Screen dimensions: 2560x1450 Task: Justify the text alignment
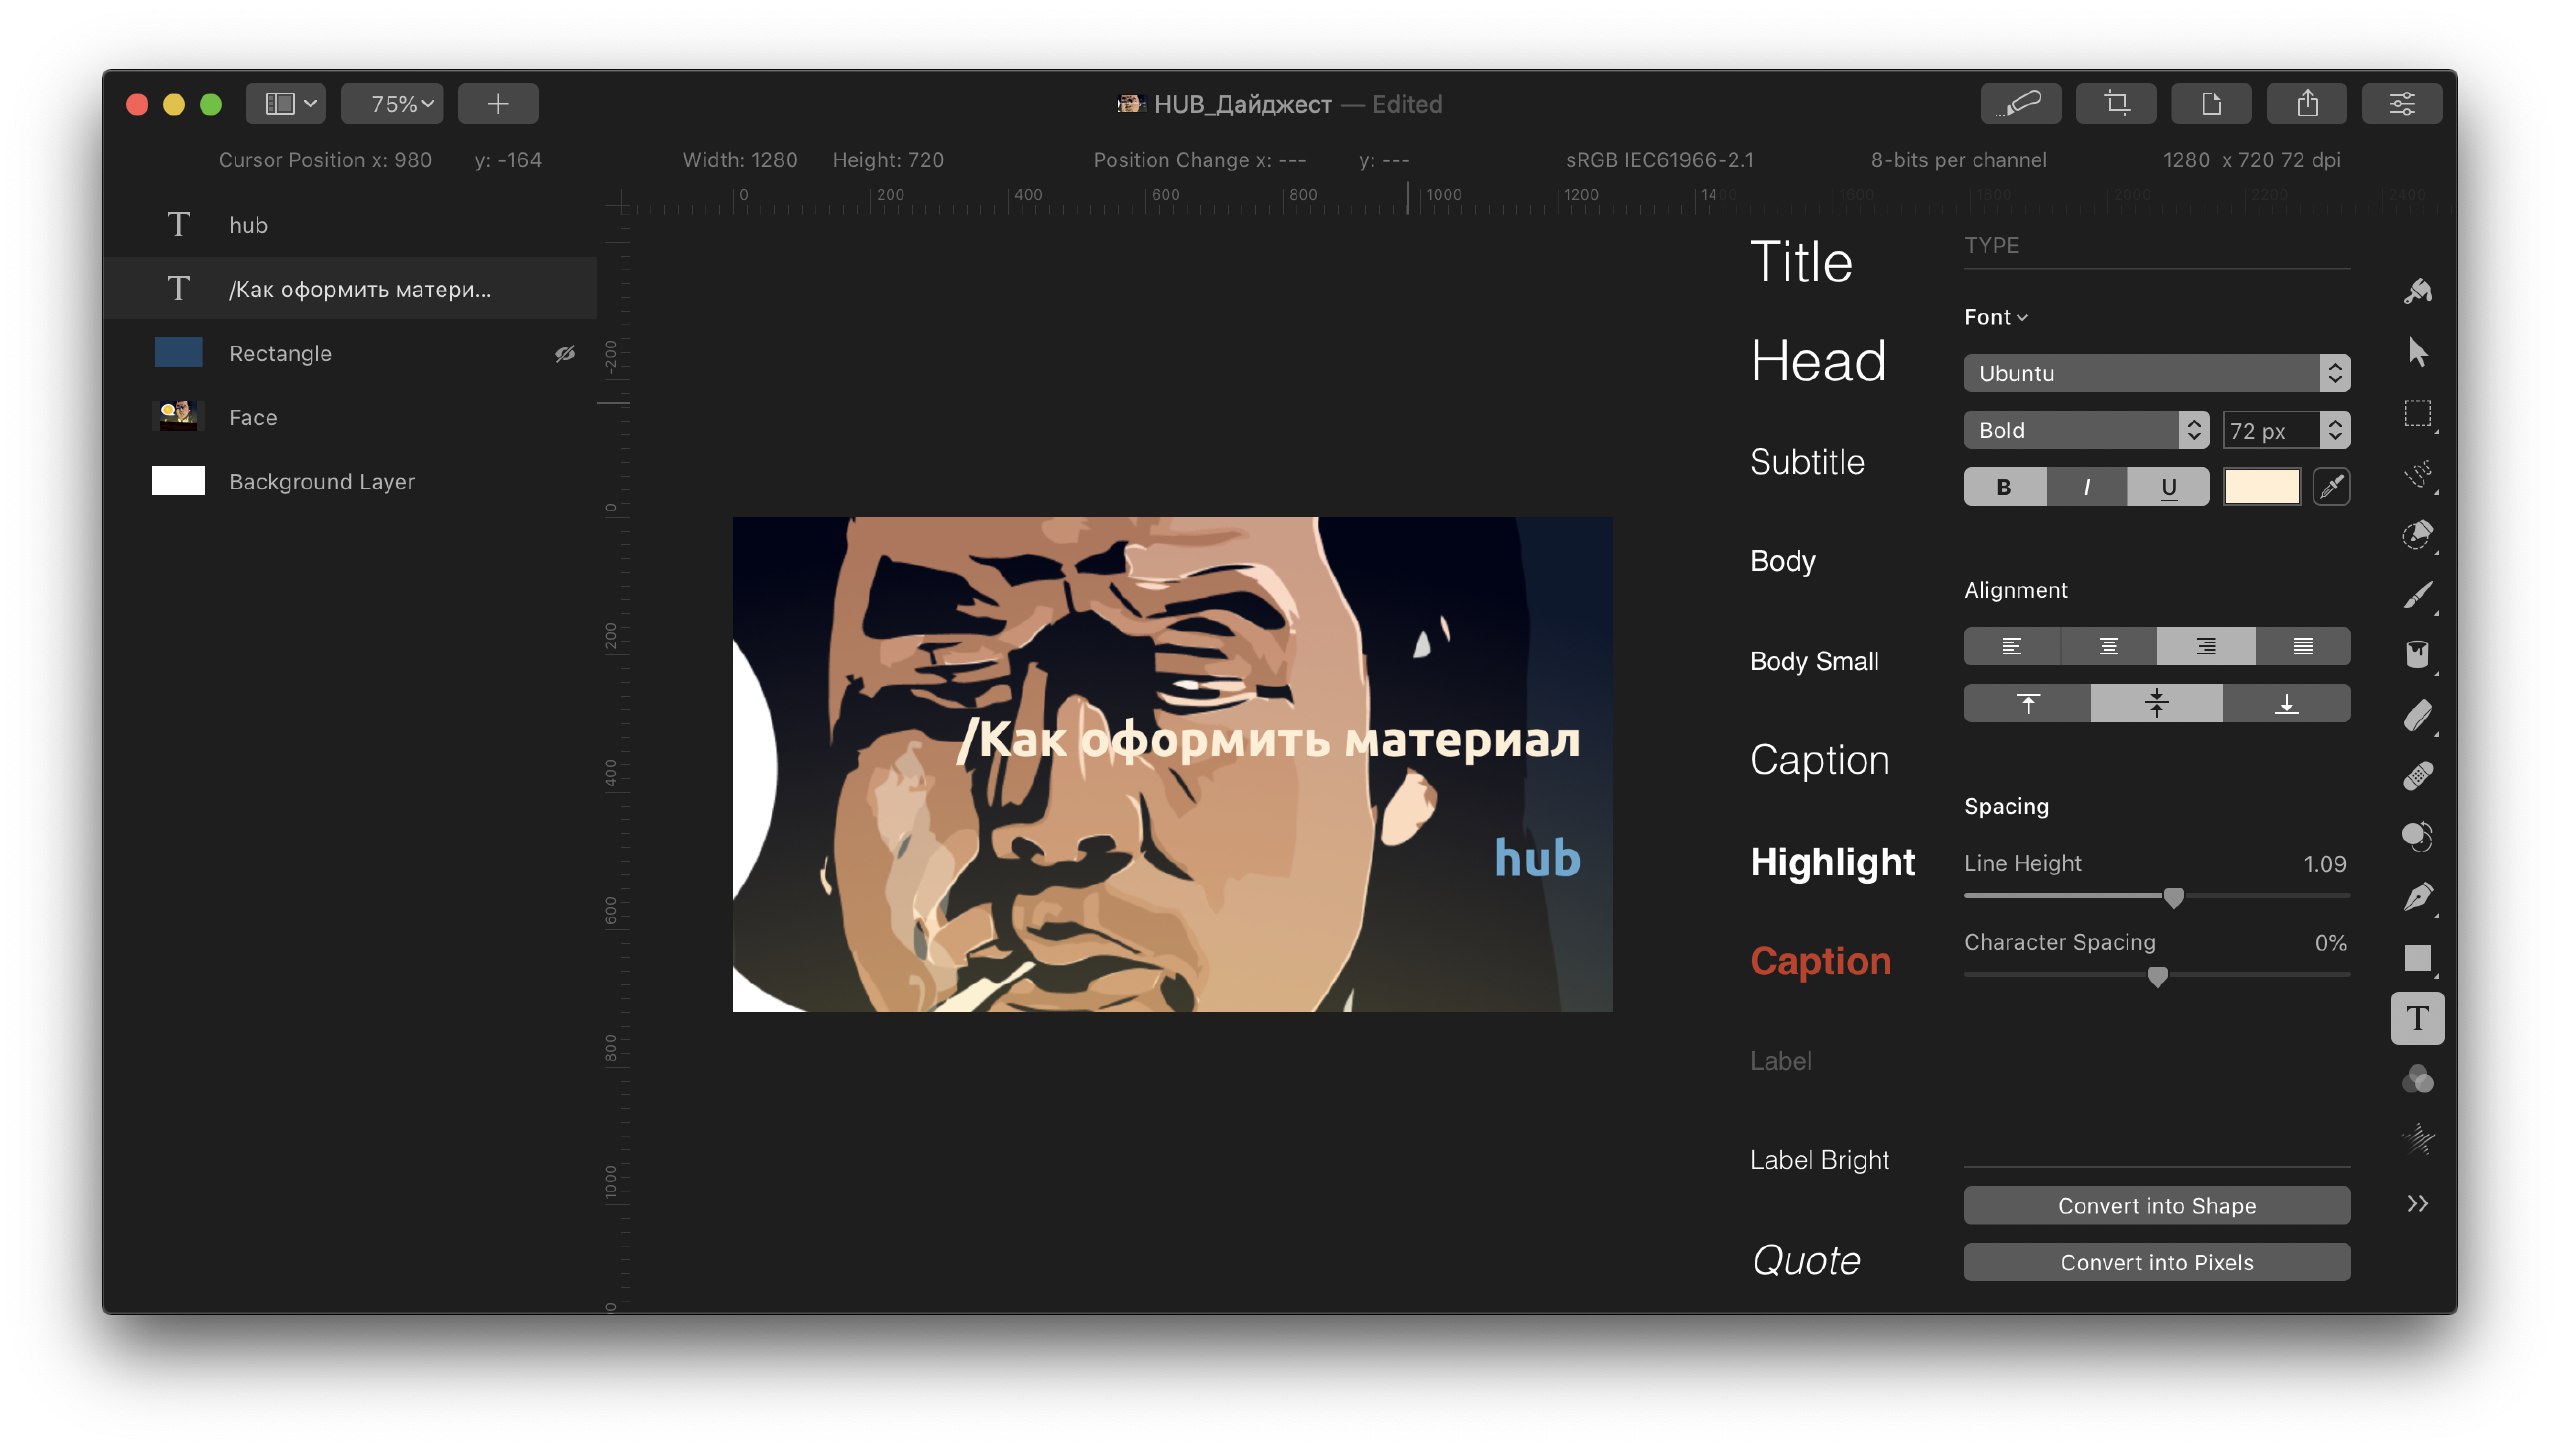(2302, 646)
